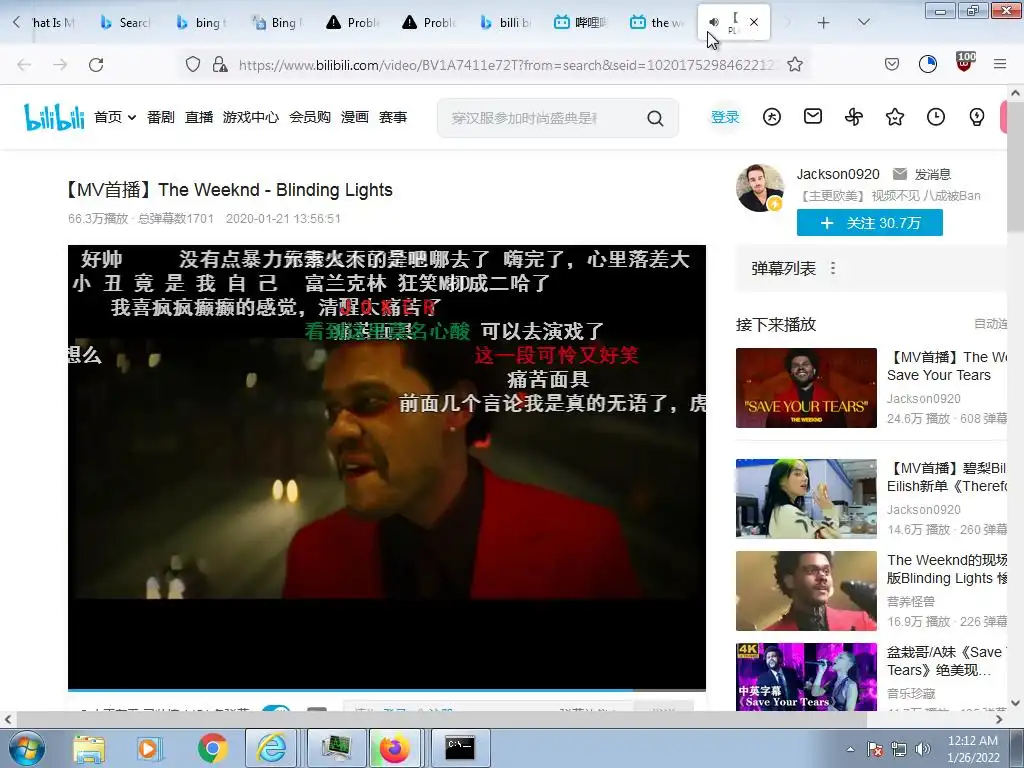Switch to the "billi b" tab

tap(504, 22)
